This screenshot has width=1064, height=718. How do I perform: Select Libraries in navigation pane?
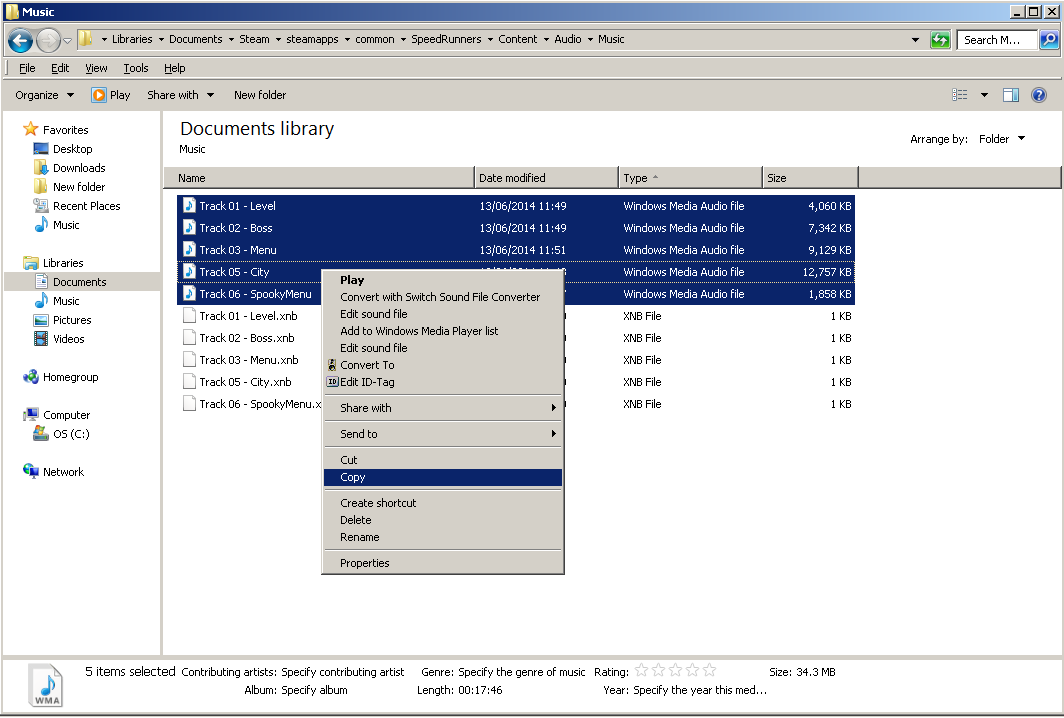pos(63,263)
